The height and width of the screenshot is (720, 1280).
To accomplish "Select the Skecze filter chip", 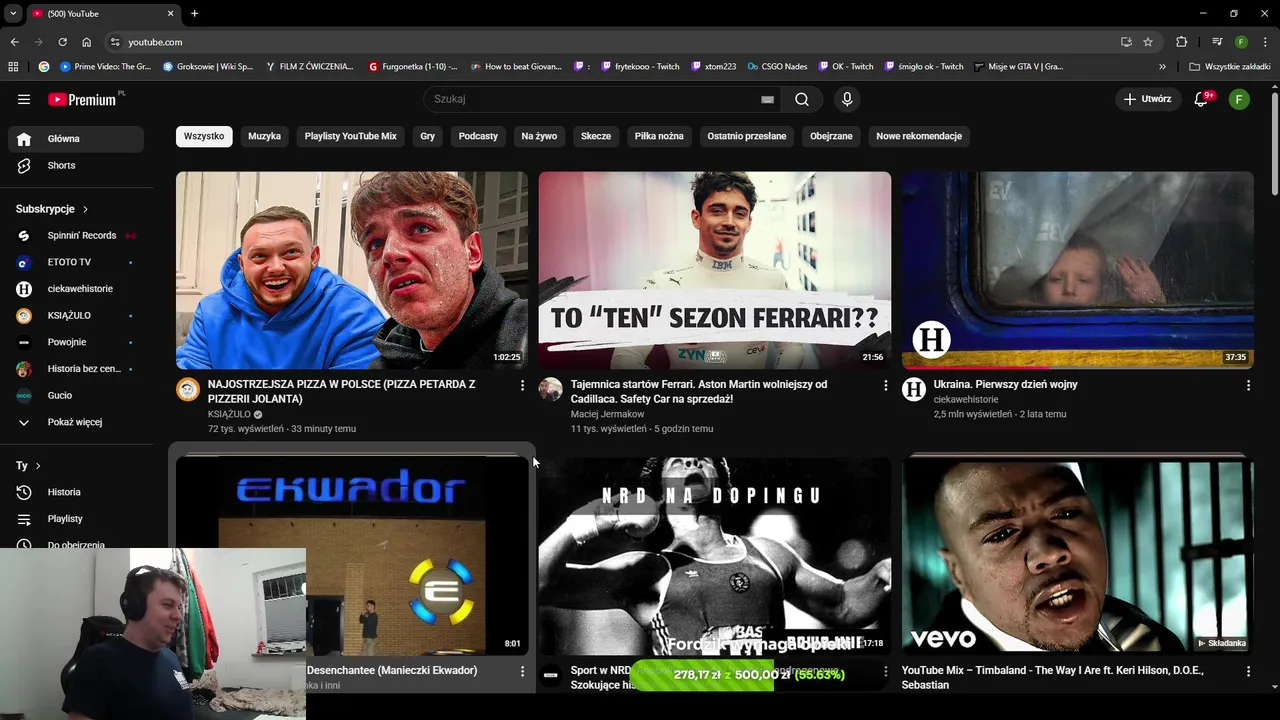I will [x=596, y=136].
